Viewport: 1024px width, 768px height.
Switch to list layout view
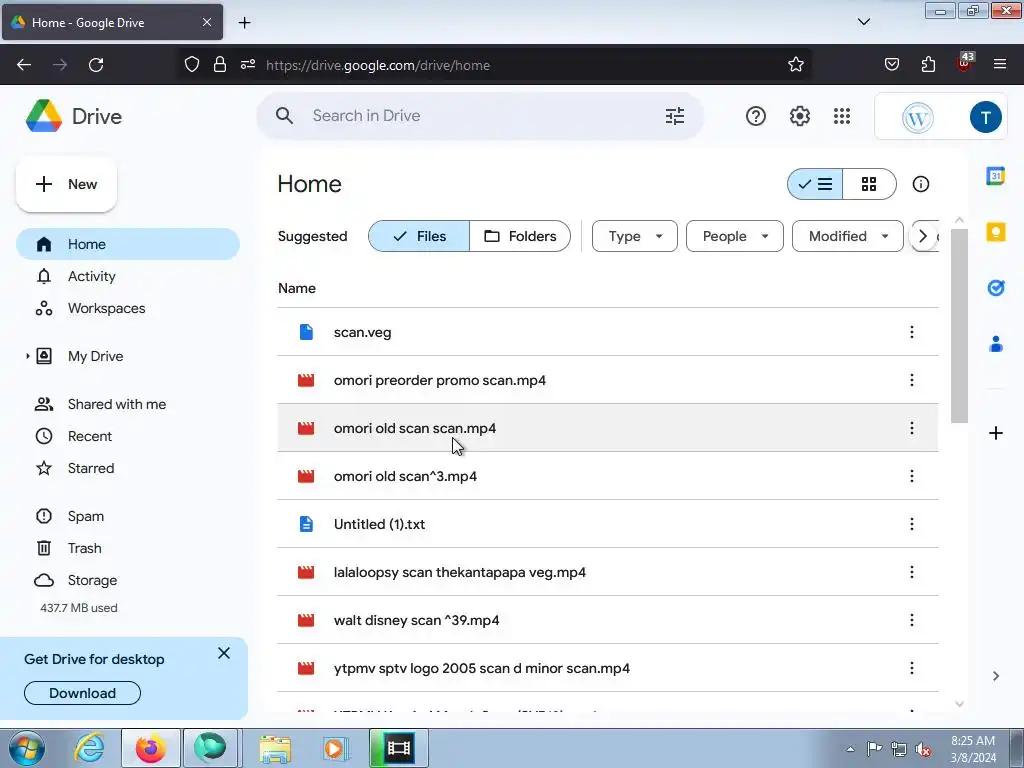coord(815,184)
